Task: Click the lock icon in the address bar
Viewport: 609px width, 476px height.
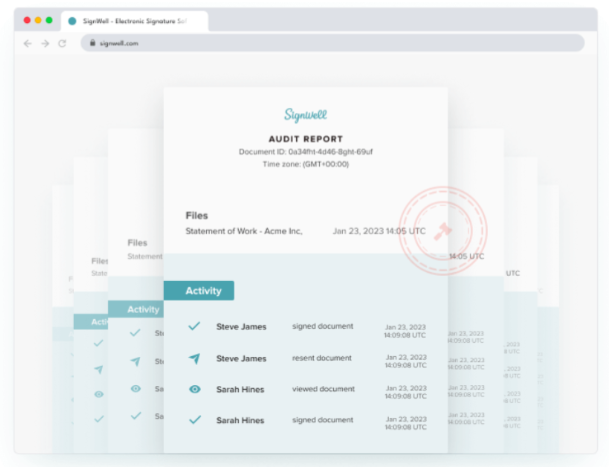Action: 92,43
